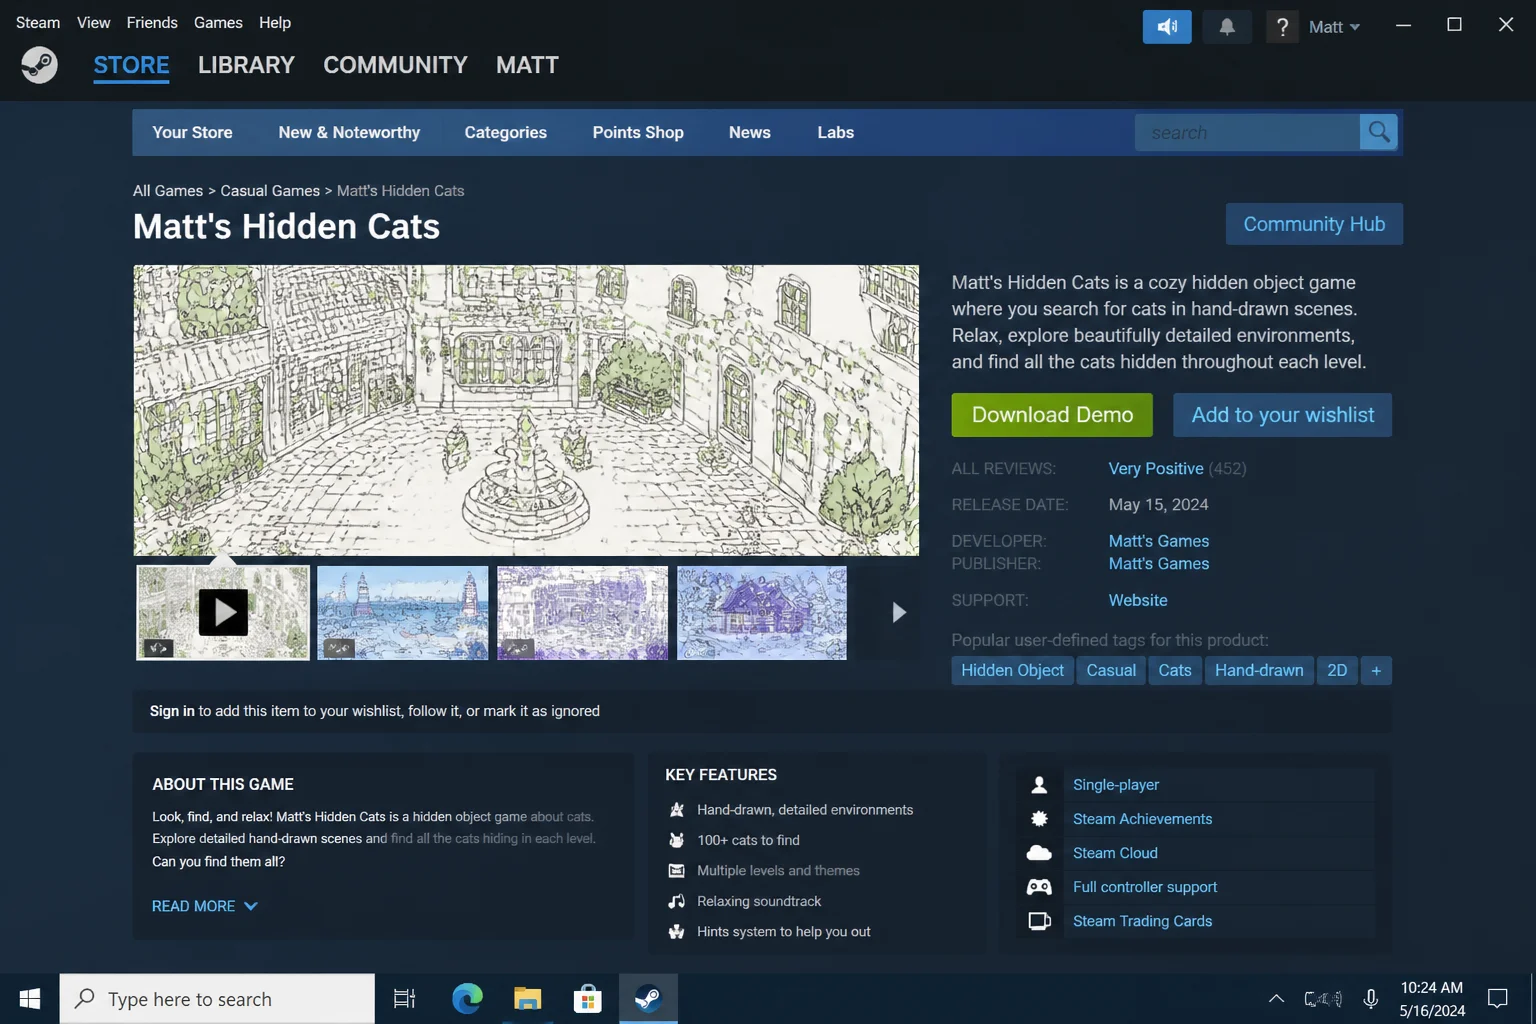
Task: Select the Hand-drawn tag
Action: (x=1259, y=670)
